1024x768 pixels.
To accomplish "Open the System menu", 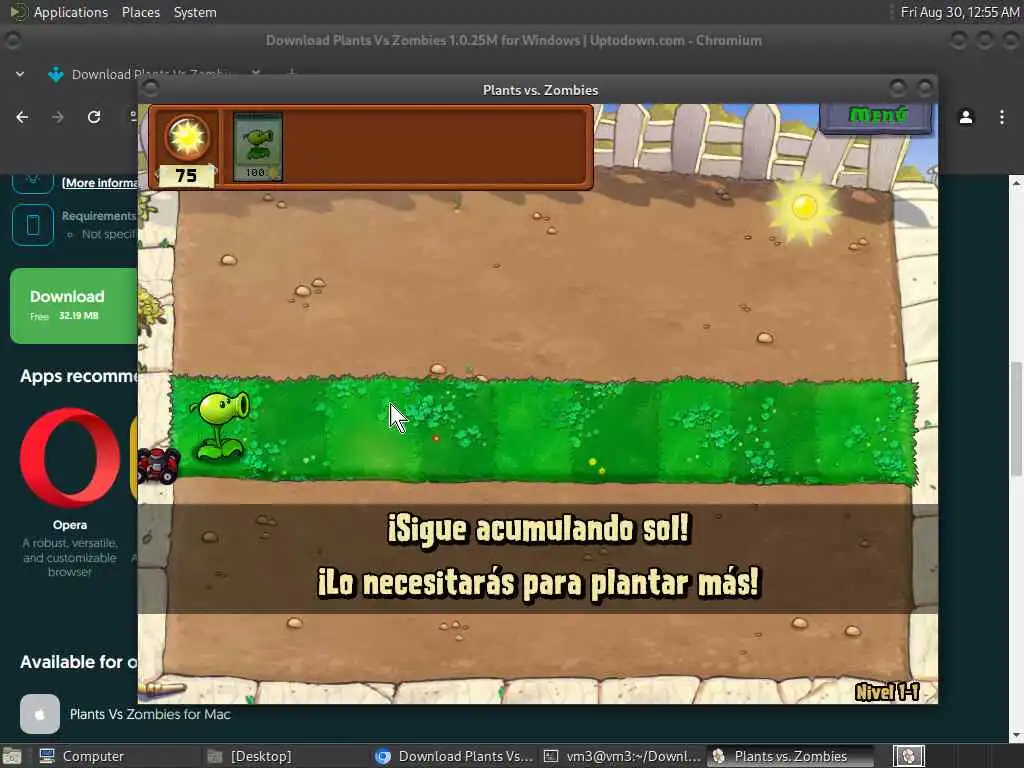I will [x=195, y=12].
